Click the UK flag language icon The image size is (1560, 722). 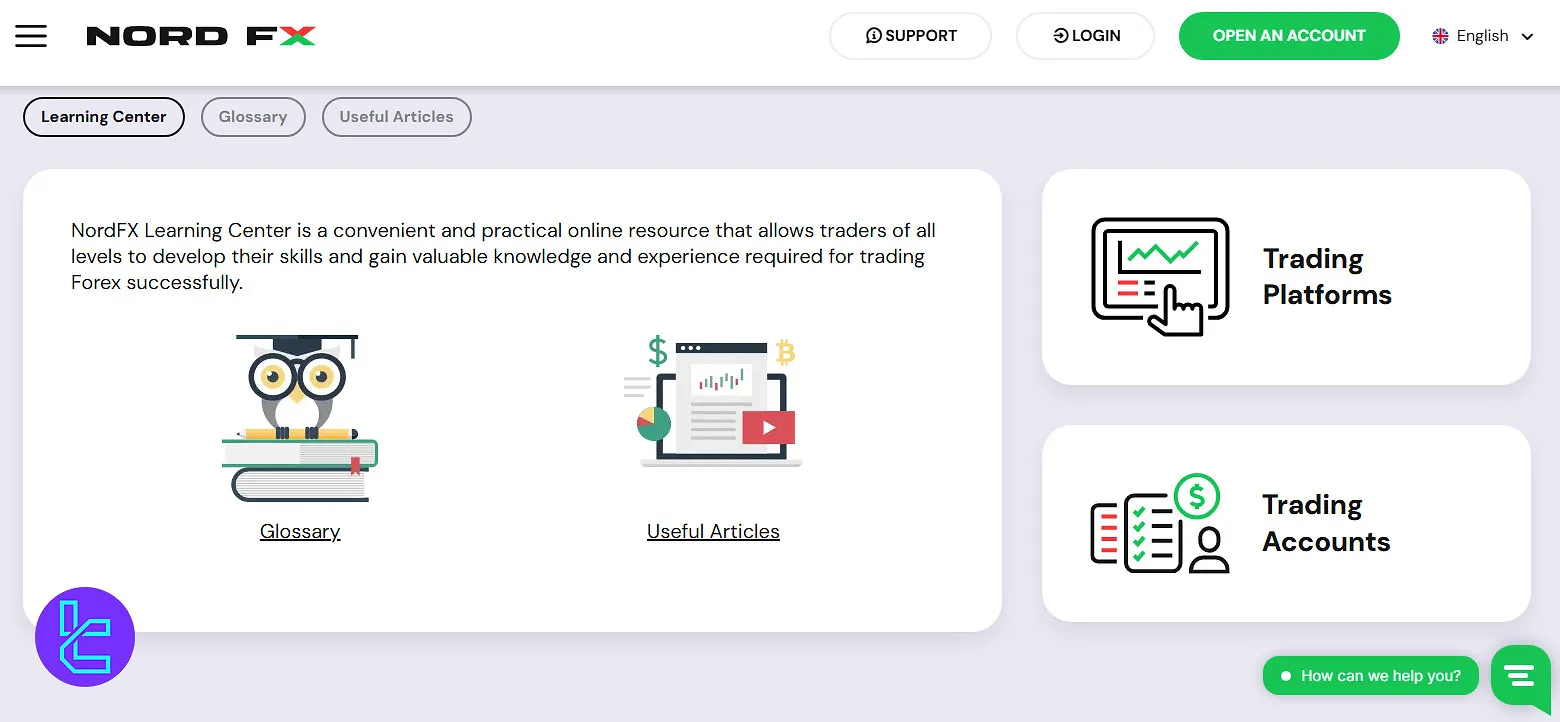1440,36
